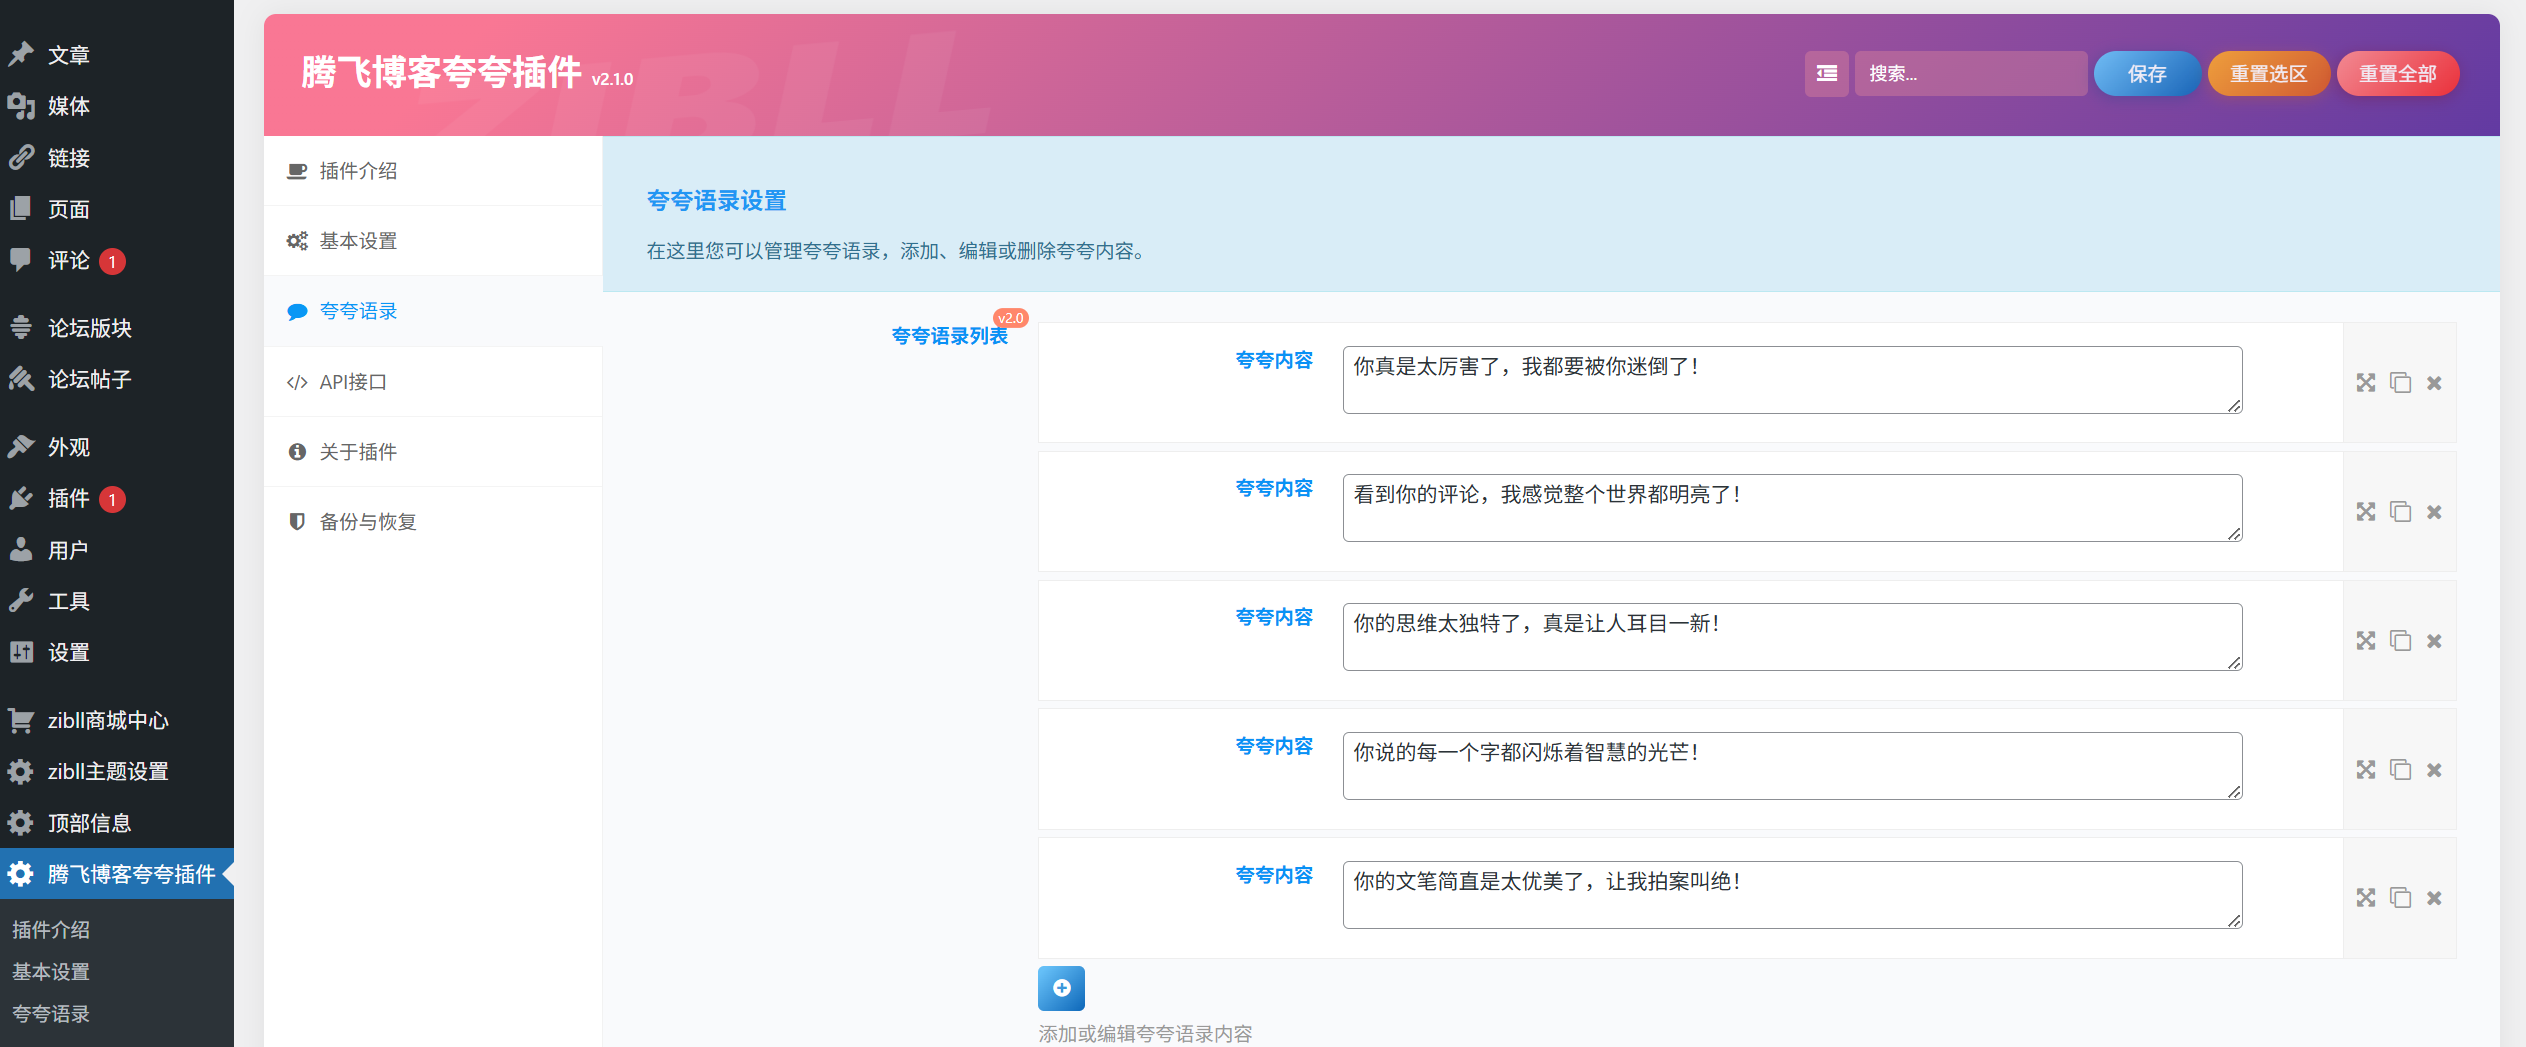Click the blue plus icon to add a quote

1061,988
